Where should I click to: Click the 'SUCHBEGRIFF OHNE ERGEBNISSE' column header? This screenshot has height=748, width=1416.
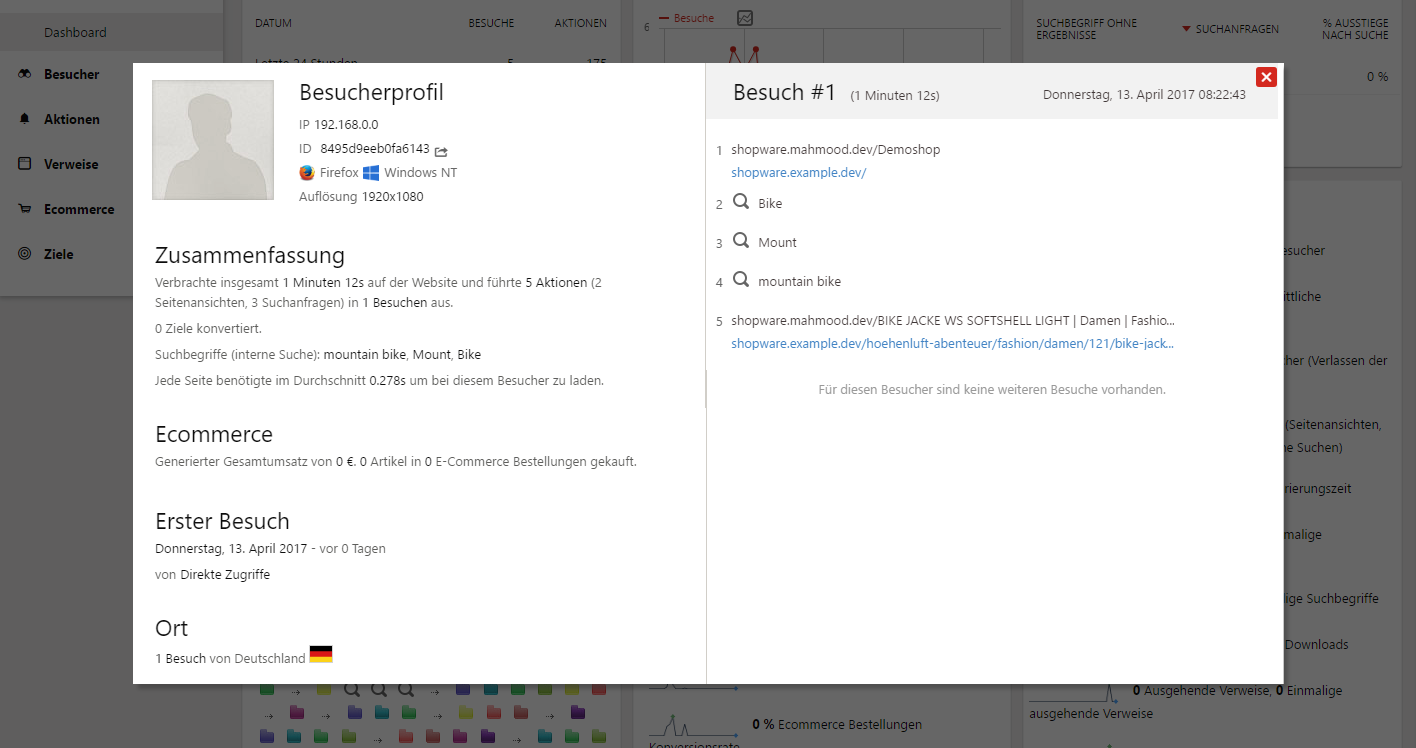coord(1086,29)
